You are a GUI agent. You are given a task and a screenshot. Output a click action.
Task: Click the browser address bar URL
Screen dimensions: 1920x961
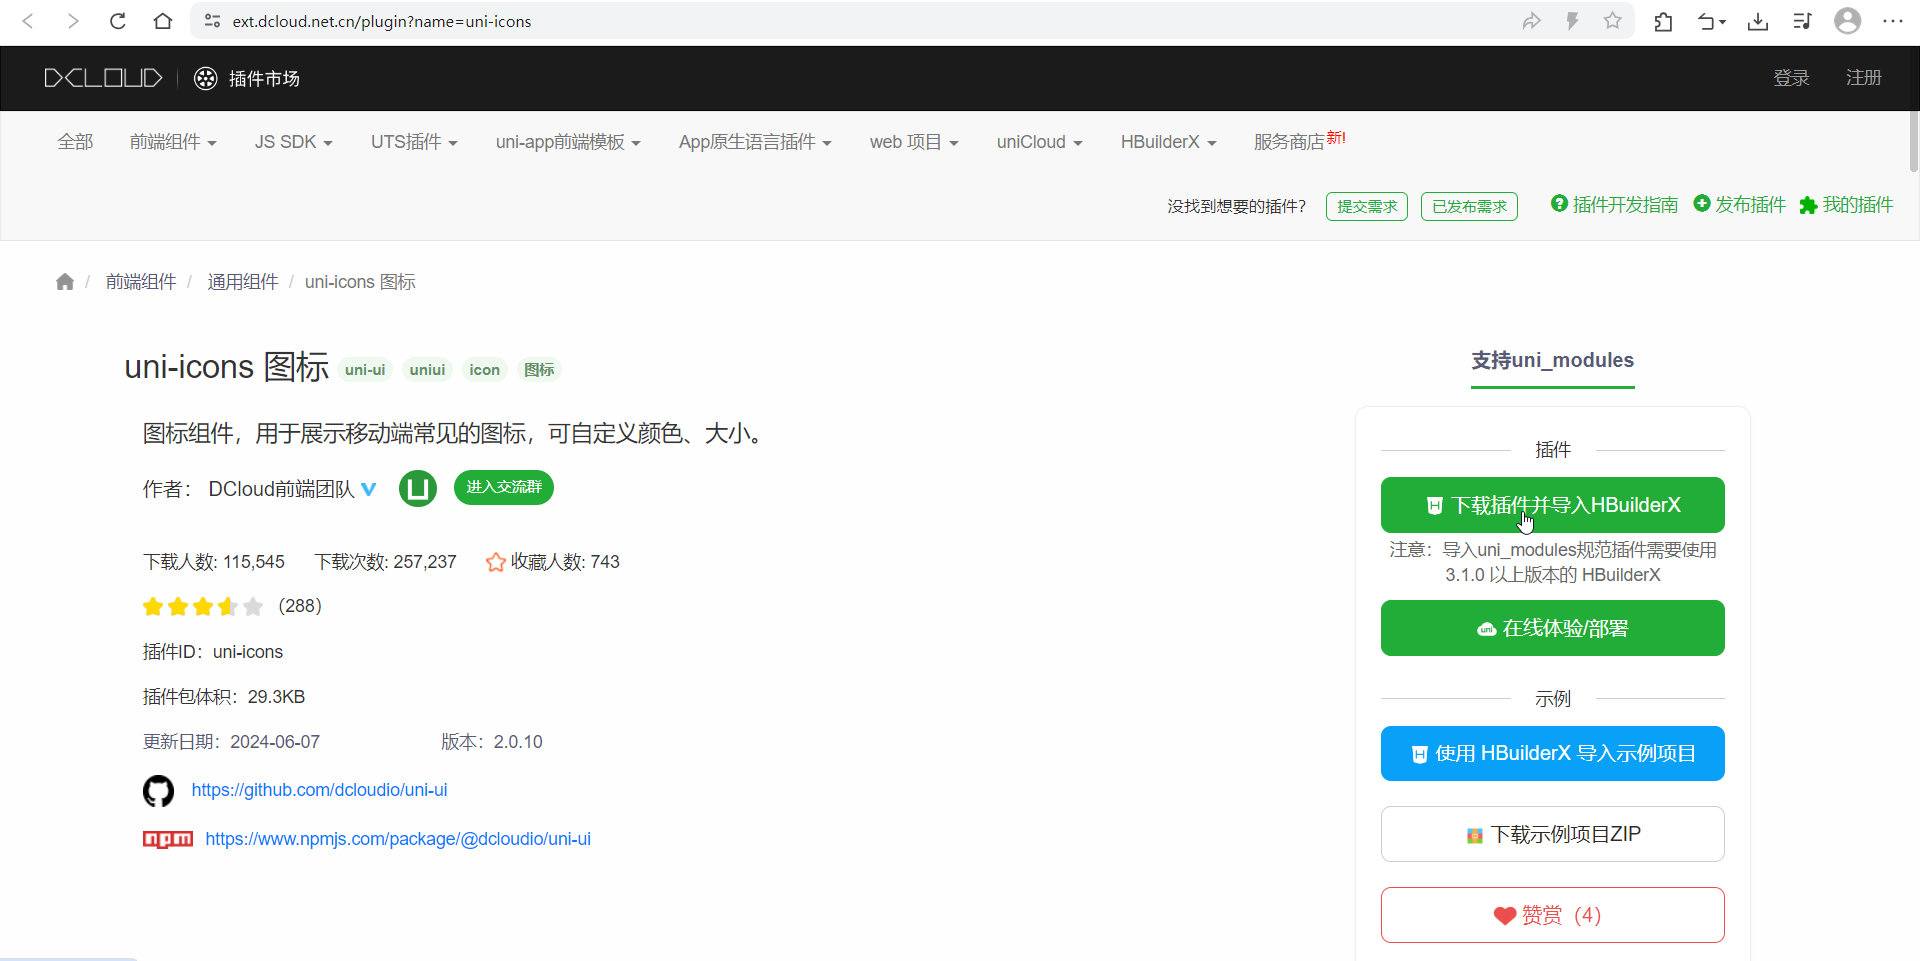click(x=381, y=21)
